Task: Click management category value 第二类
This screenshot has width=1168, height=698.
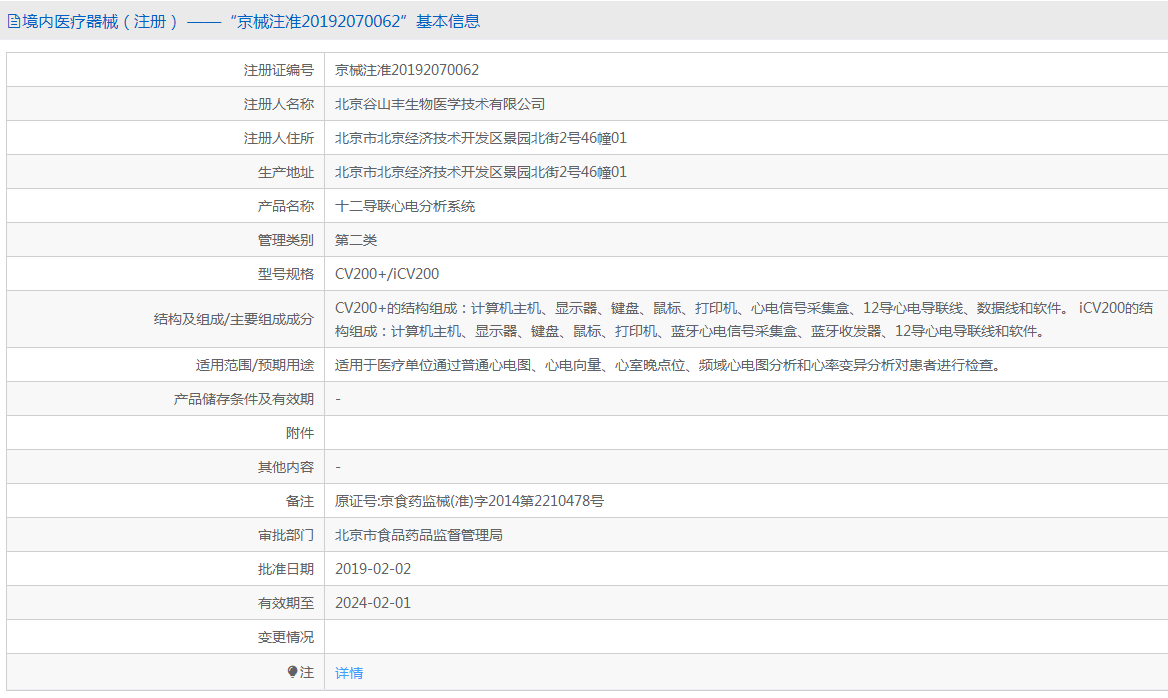Action: tap(356, 240)
